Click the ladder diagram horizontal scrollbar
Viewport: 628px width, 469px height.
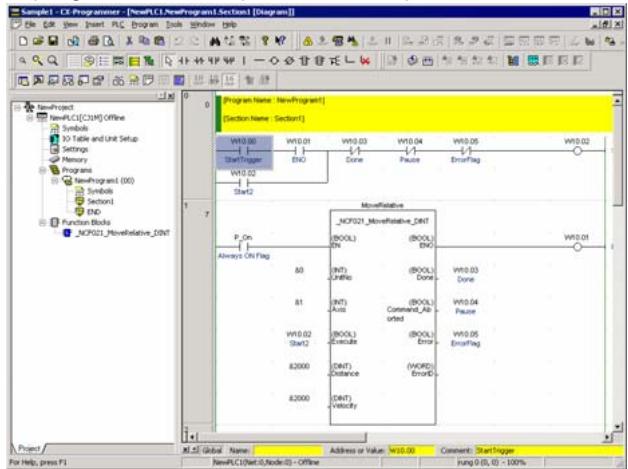click(399, 437)
